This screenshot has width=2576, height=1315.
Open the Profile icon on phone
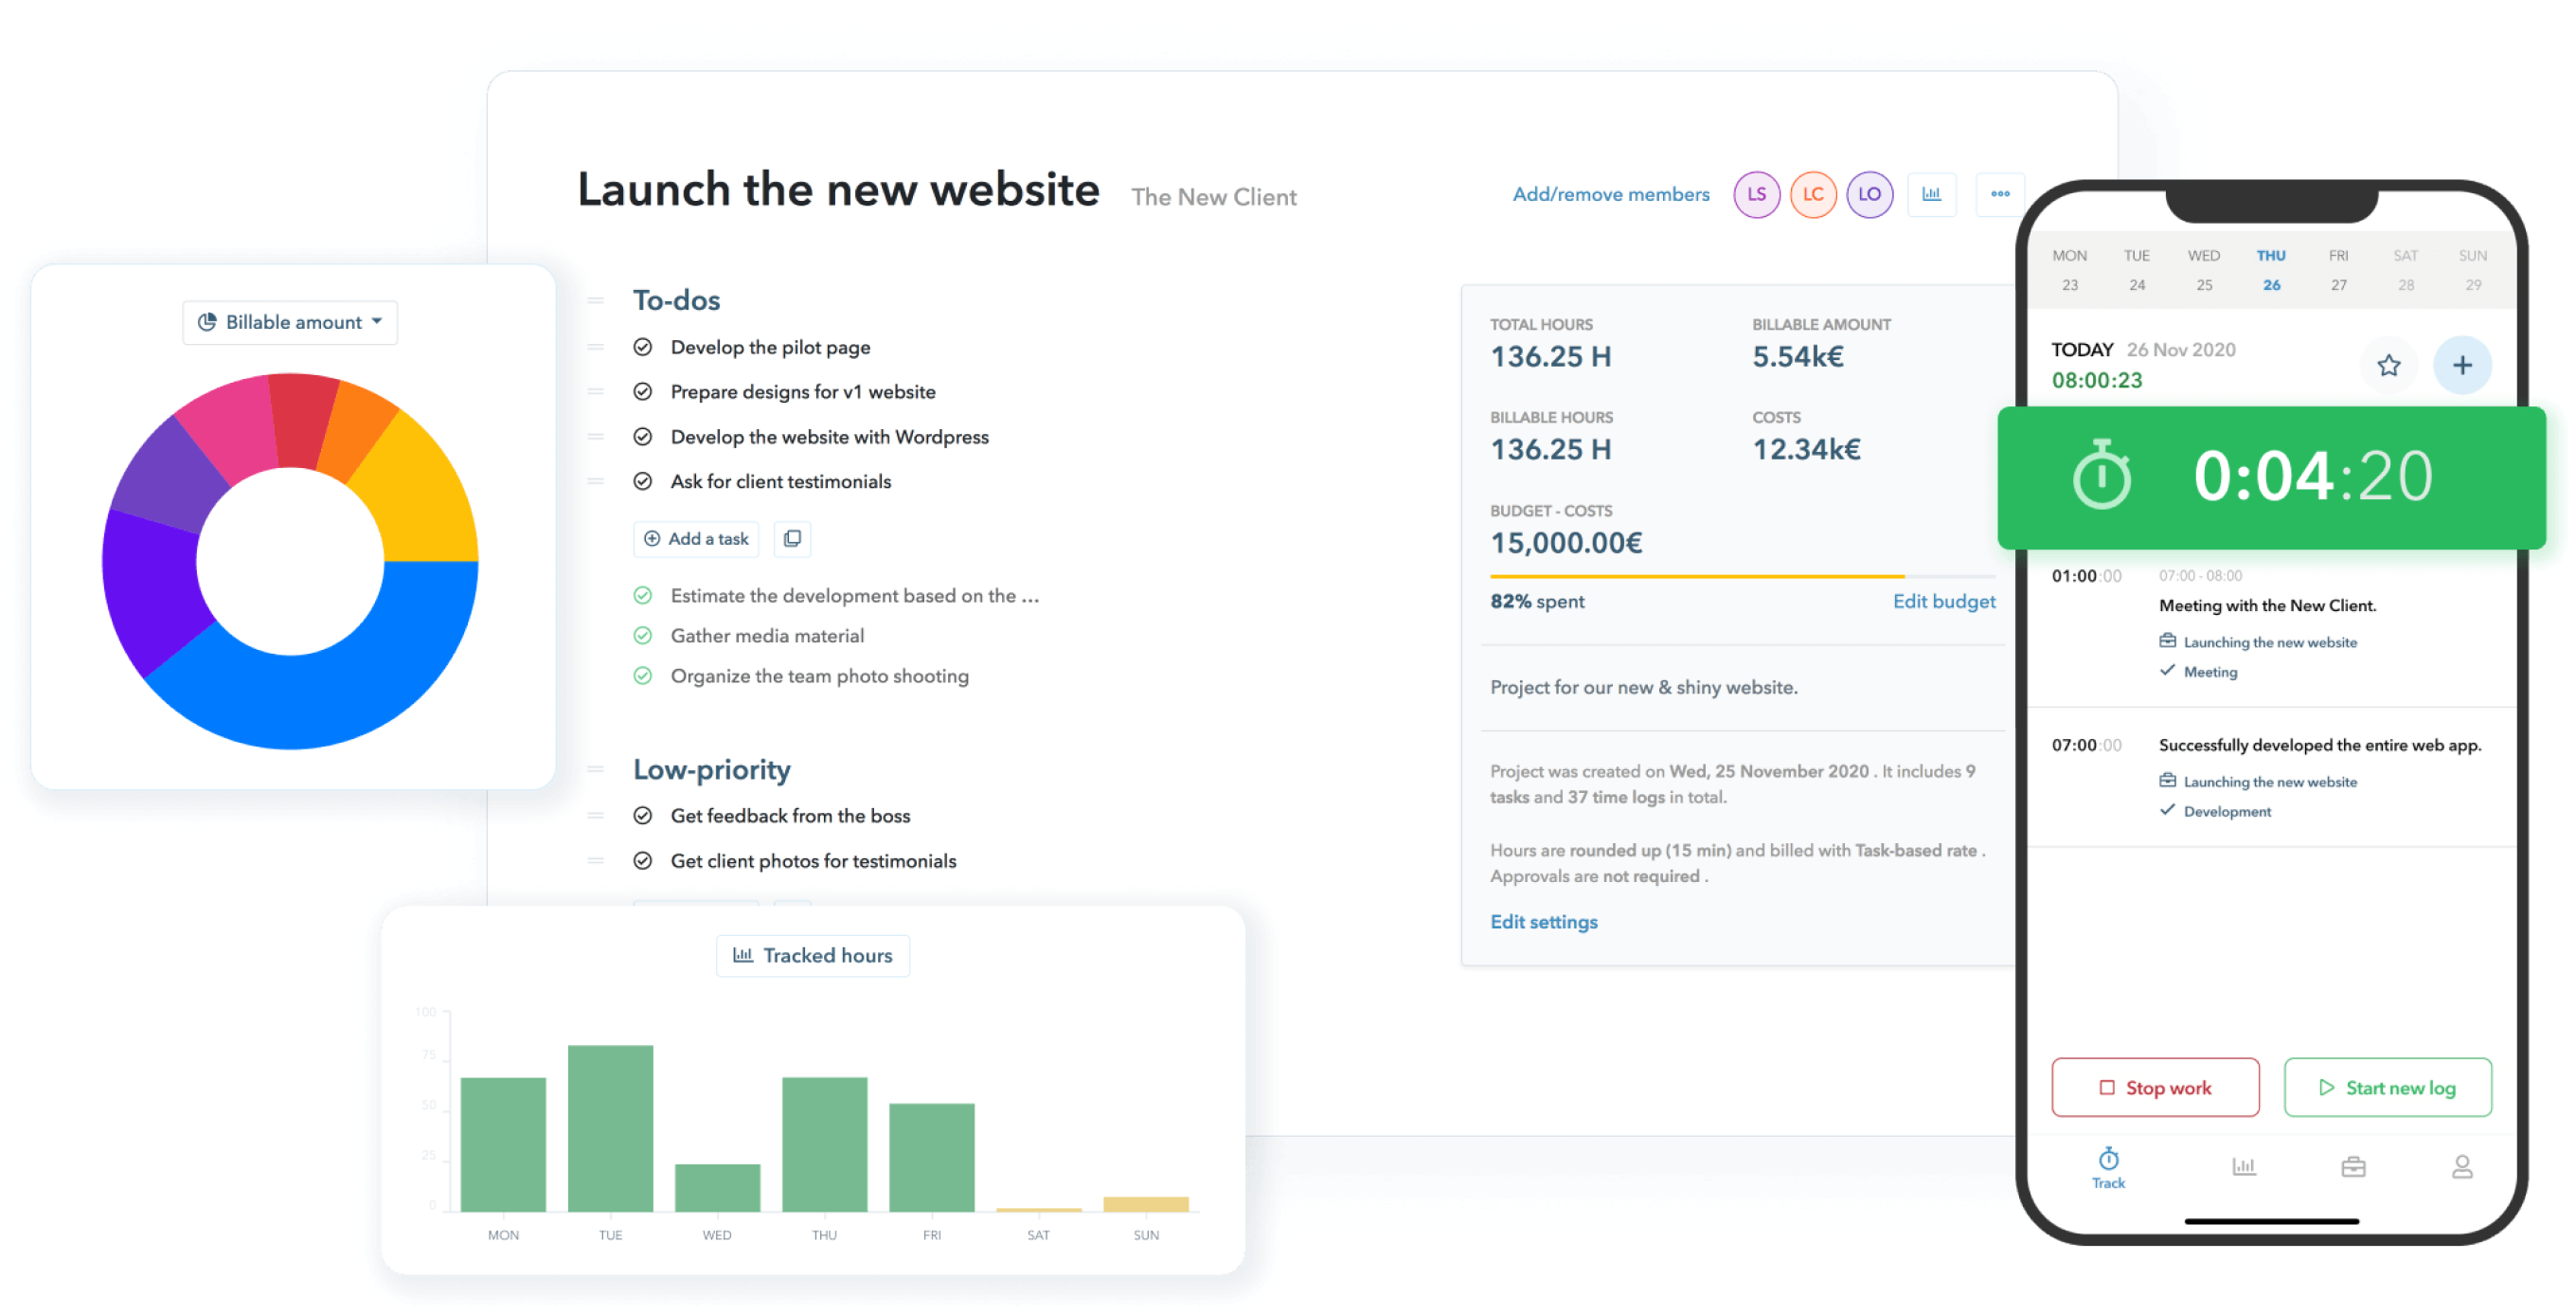tap(2462, 1165)
